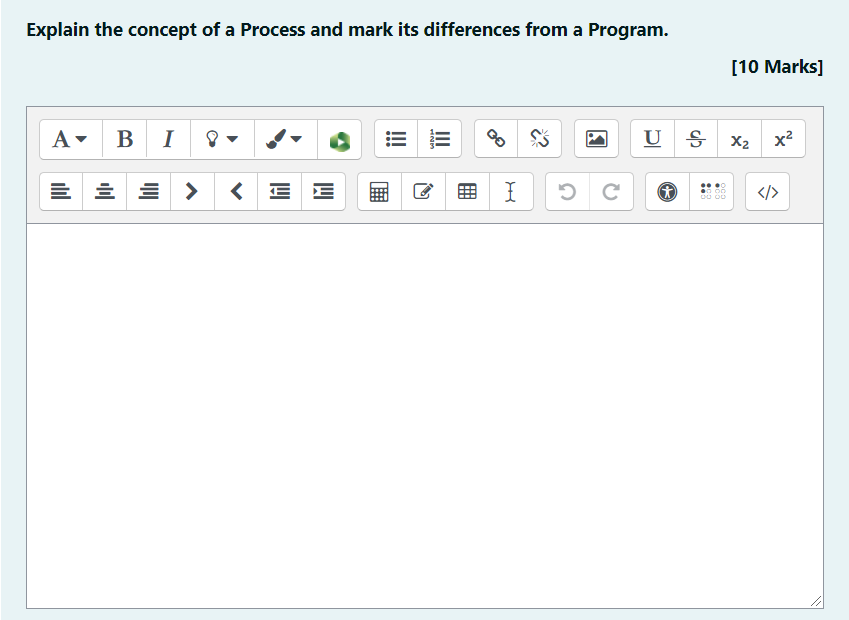849x620 pixels.
Task: Click the outdent icon
Action: [279, 192]
